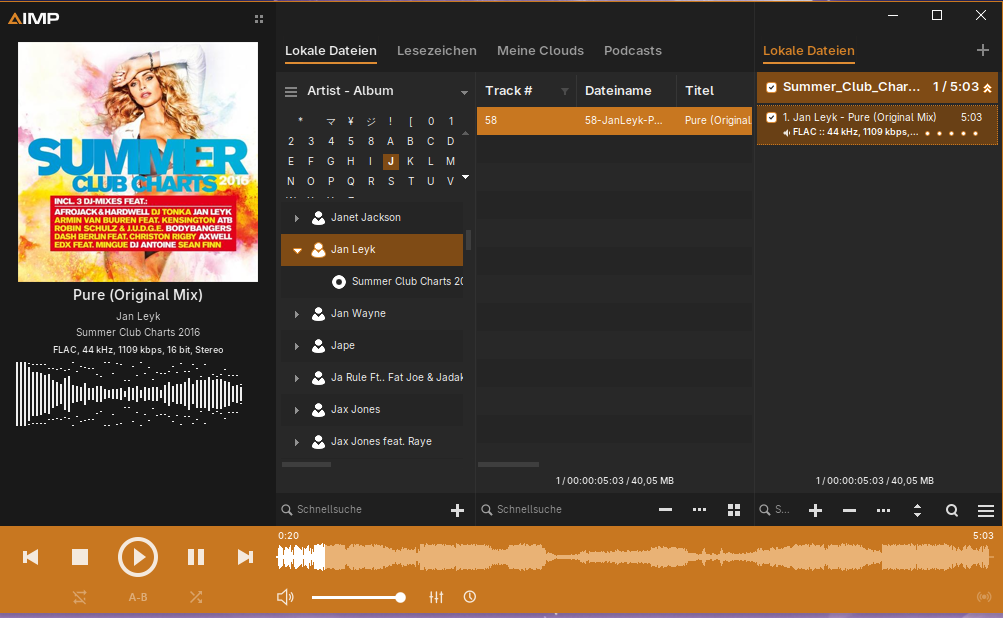The image size is (1003, 618).
Task: Filter by letter J in alphabet index
Action: (391, 161)
